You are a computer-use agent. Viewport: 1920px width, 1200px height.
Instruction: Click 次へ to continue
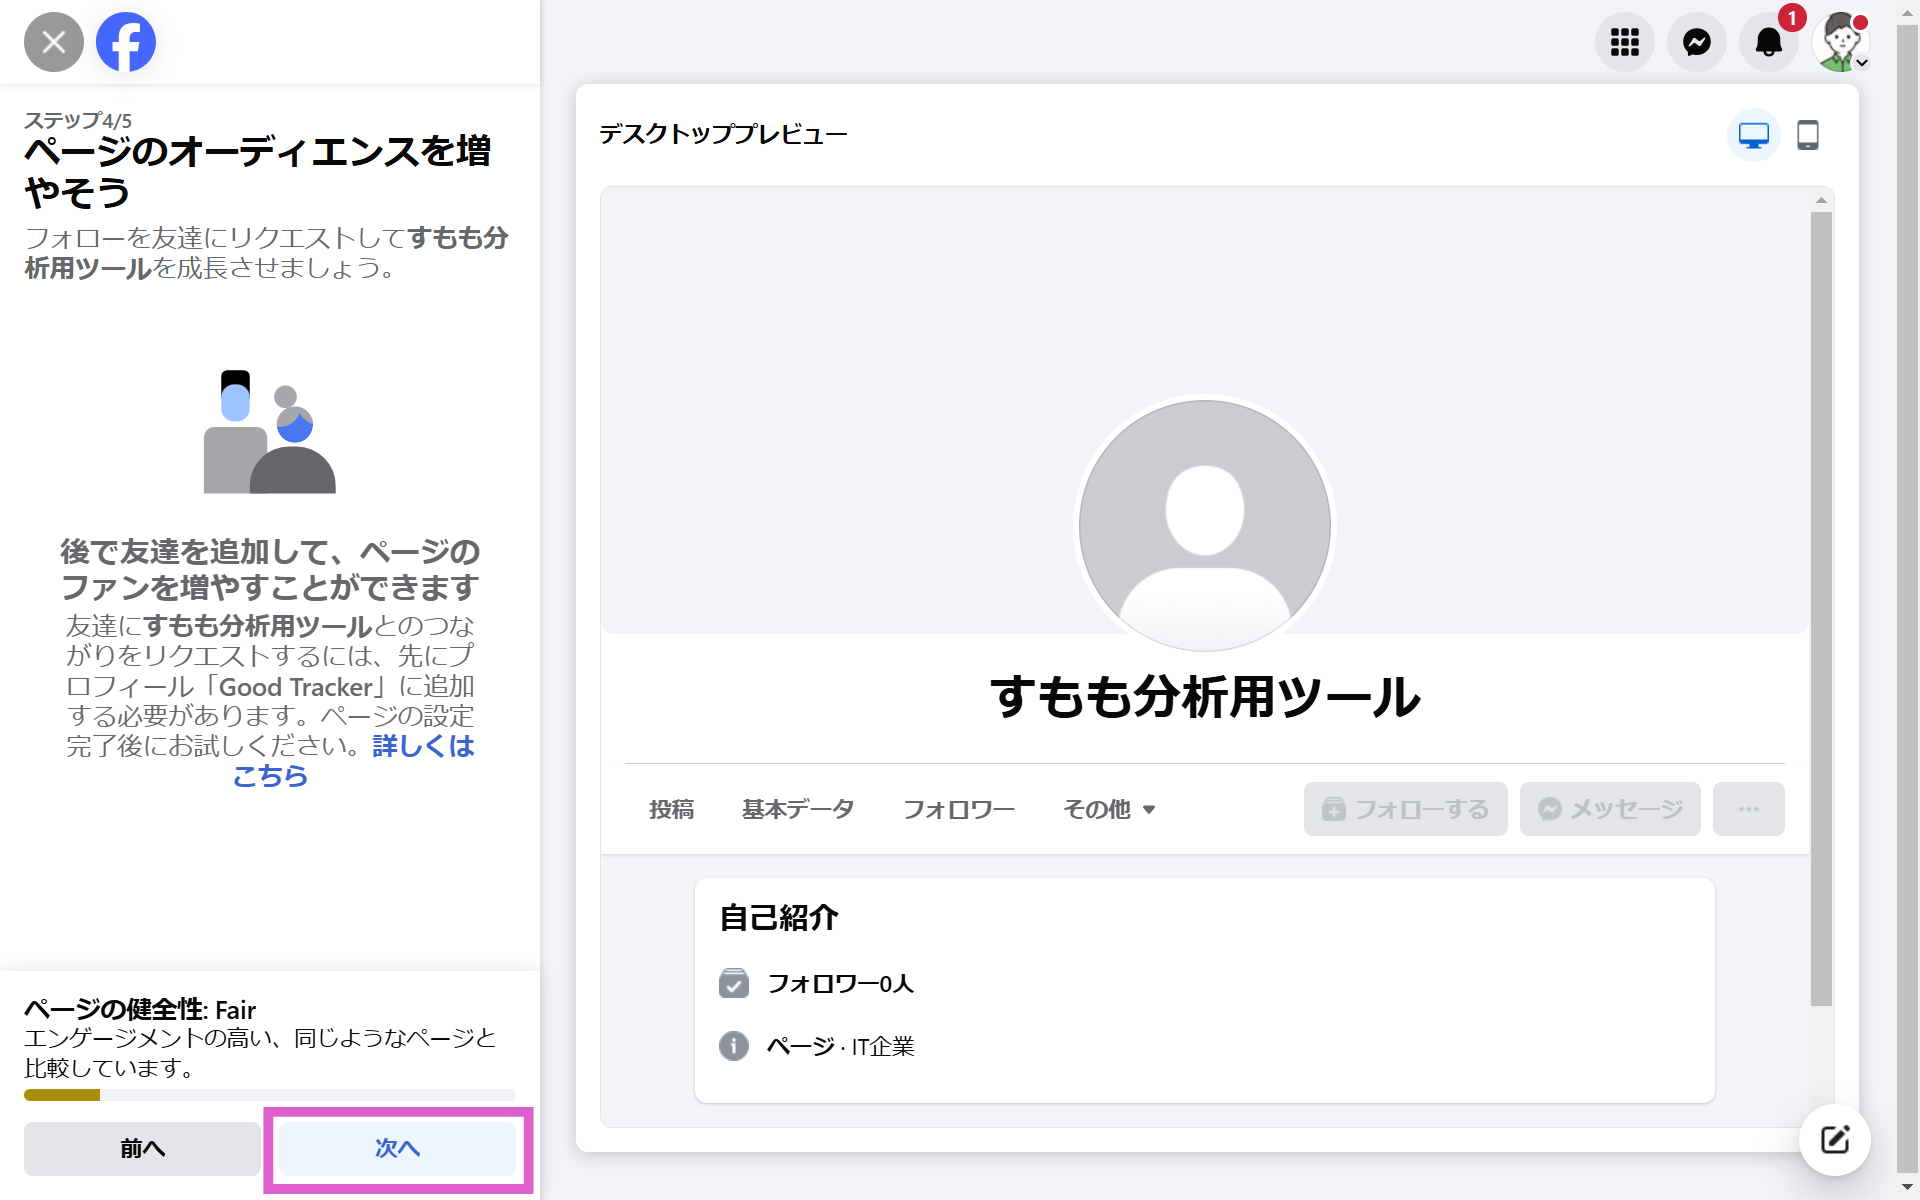tap(397, 1148)
